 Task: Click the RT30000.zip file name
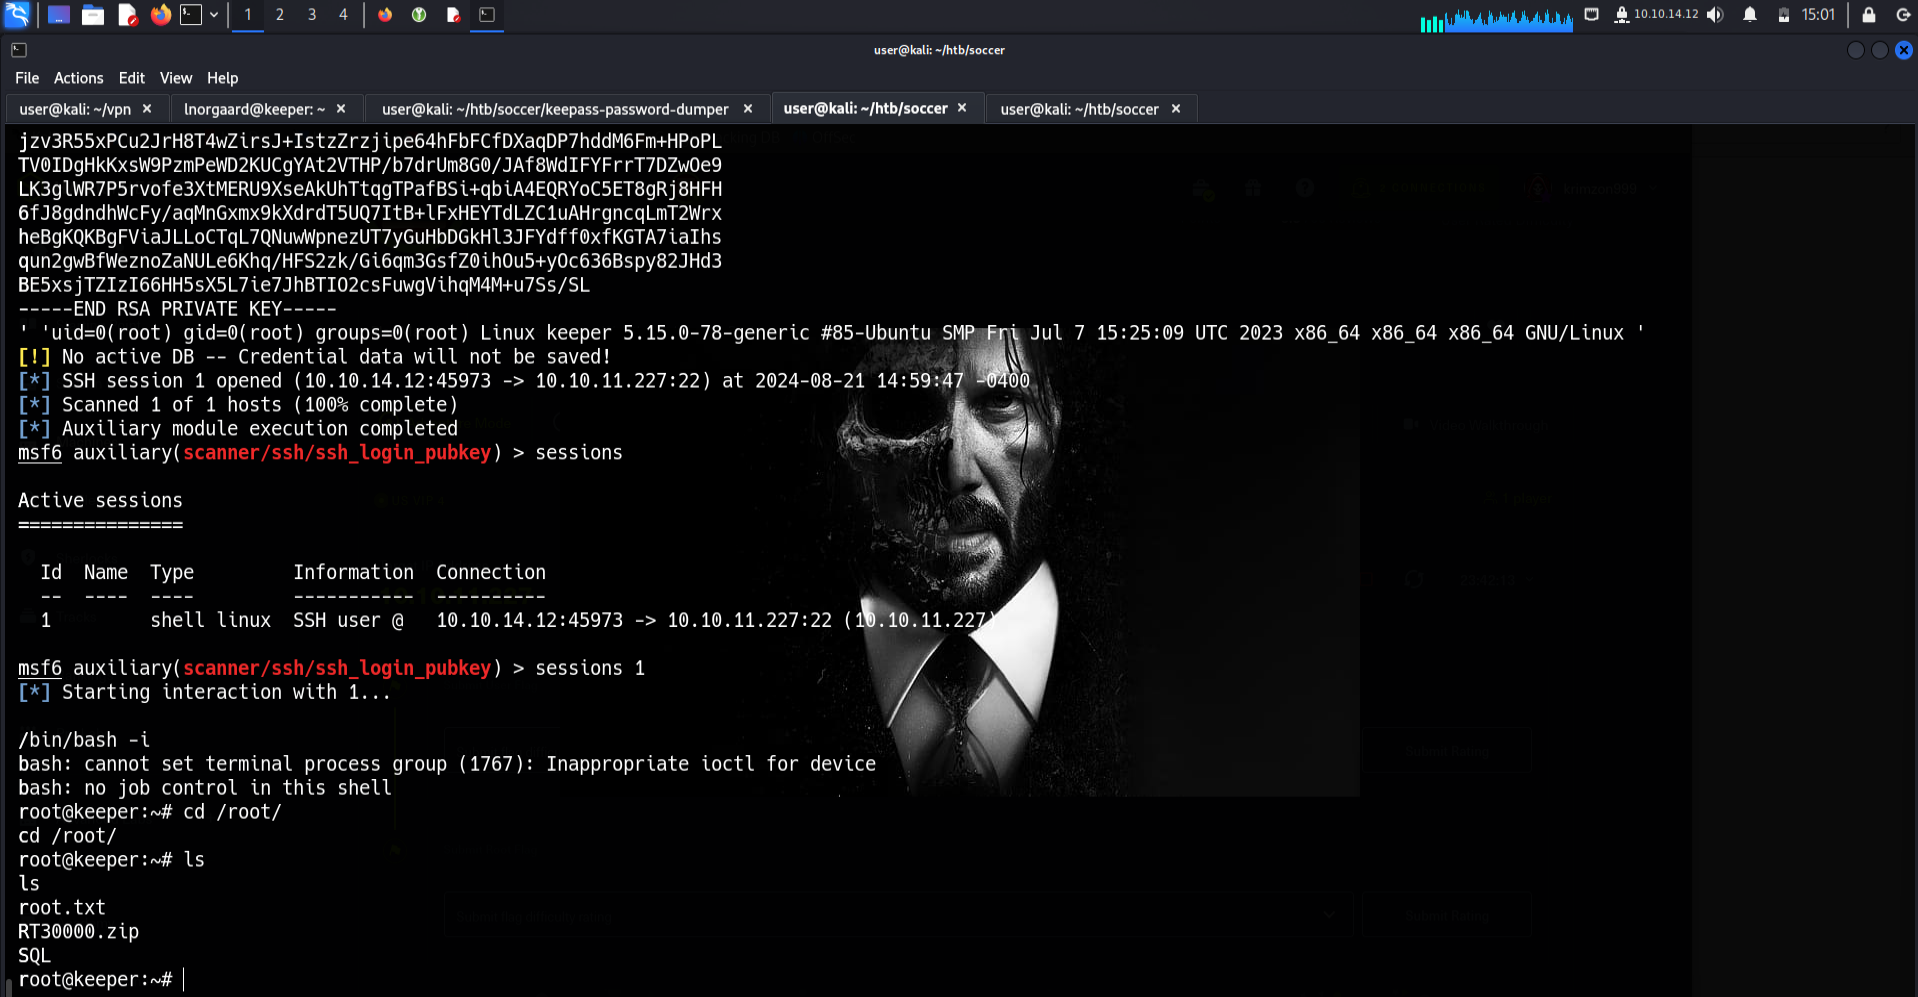[x=78, y=932]
